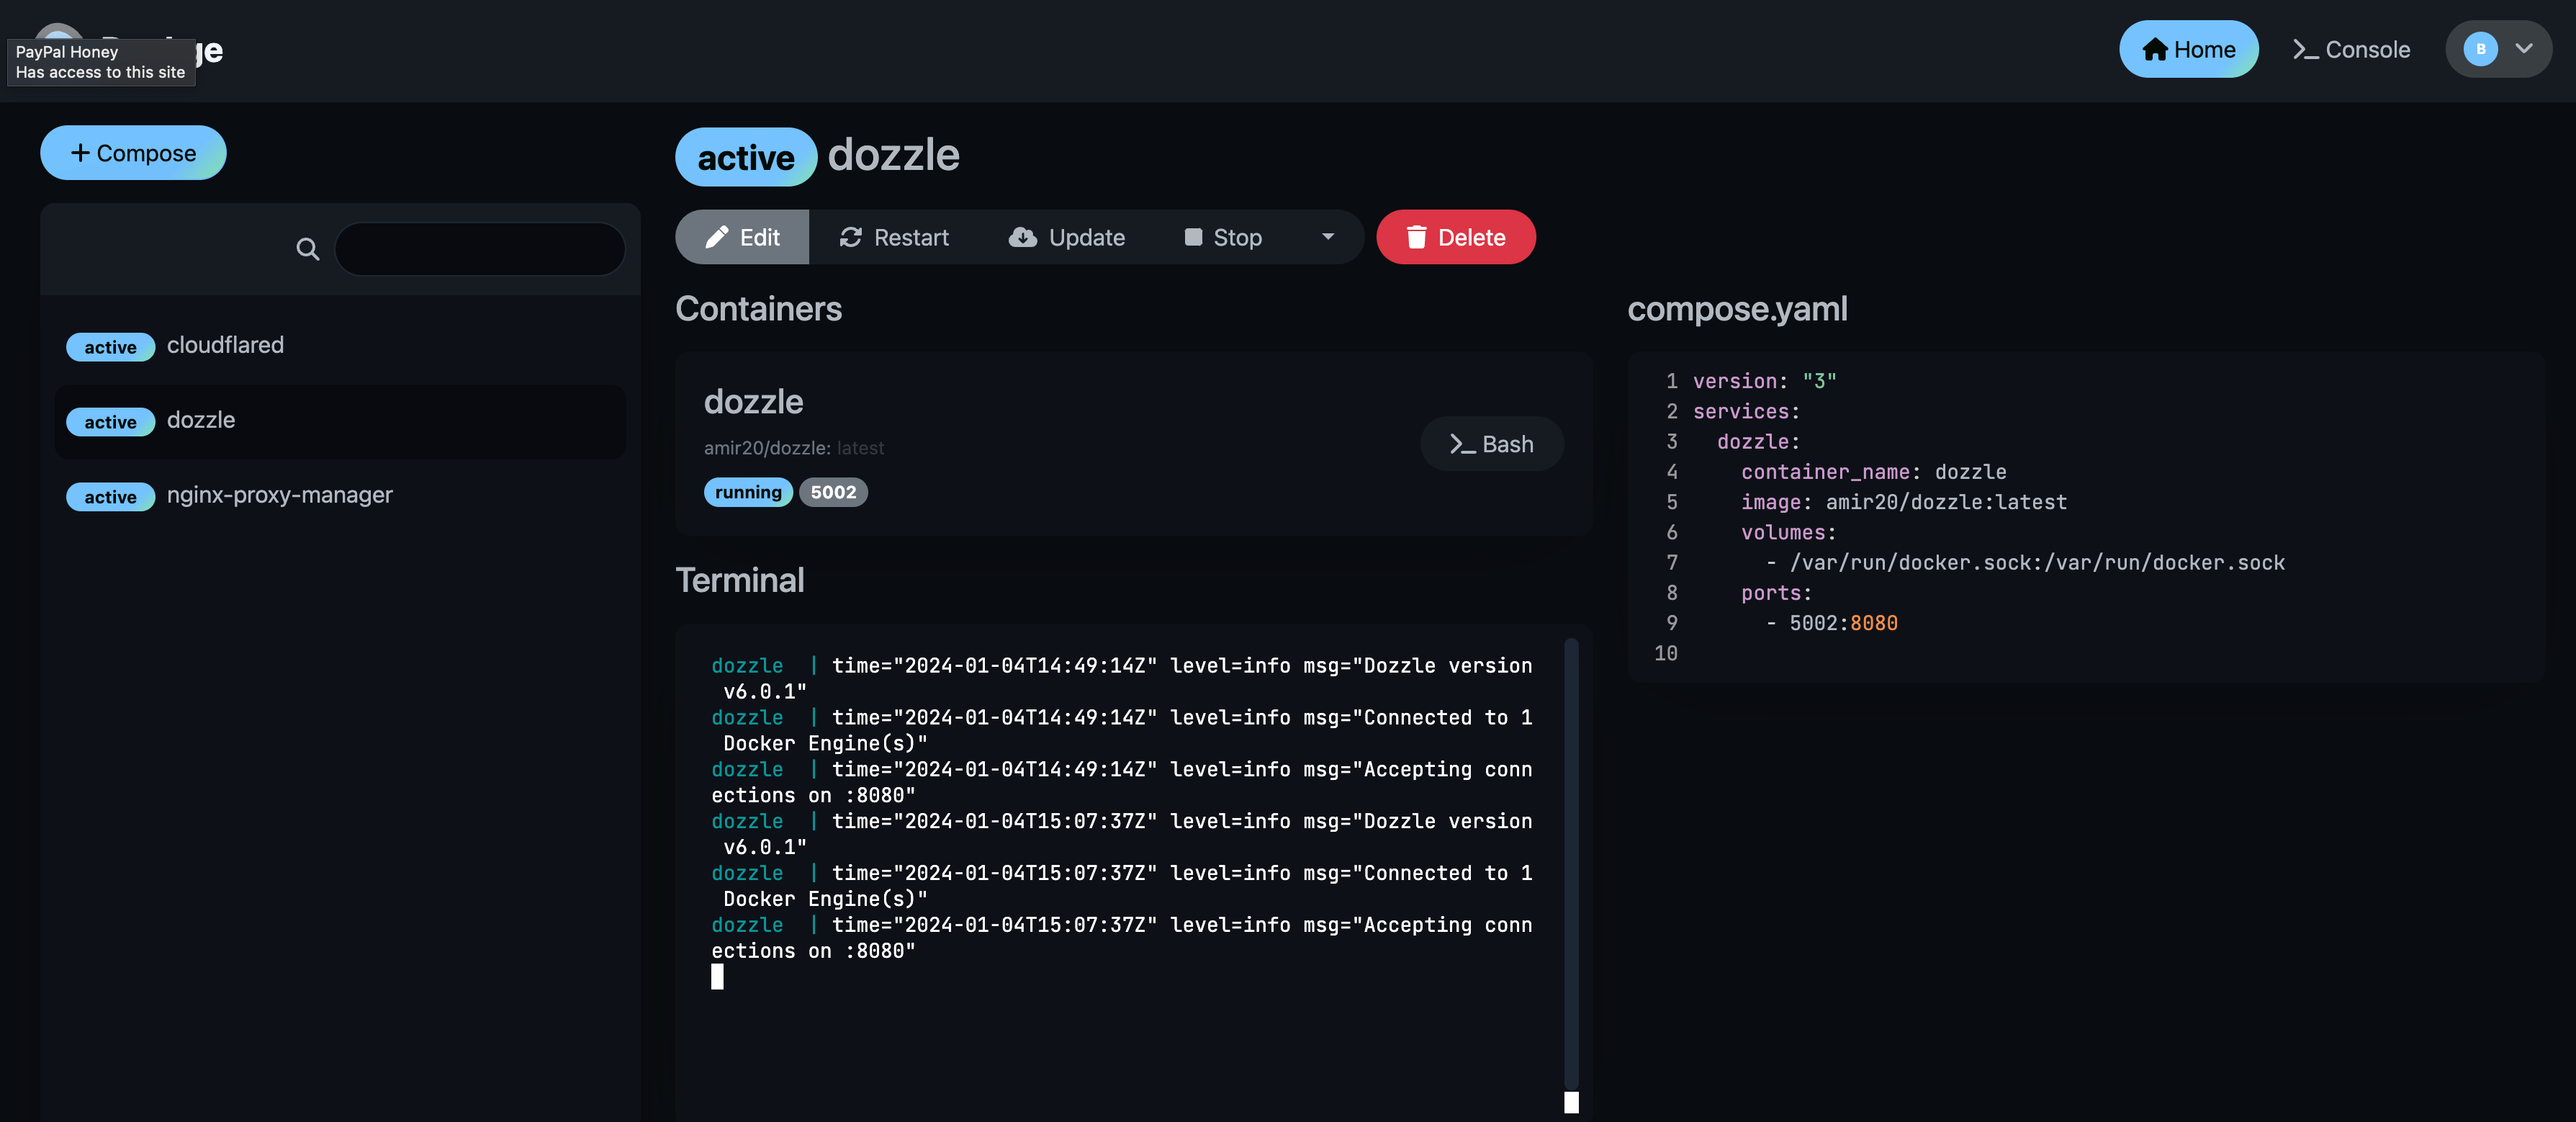Select the dozzle service in sidebar
The height and width of the screenshot is (1122, 2576).
200,421
